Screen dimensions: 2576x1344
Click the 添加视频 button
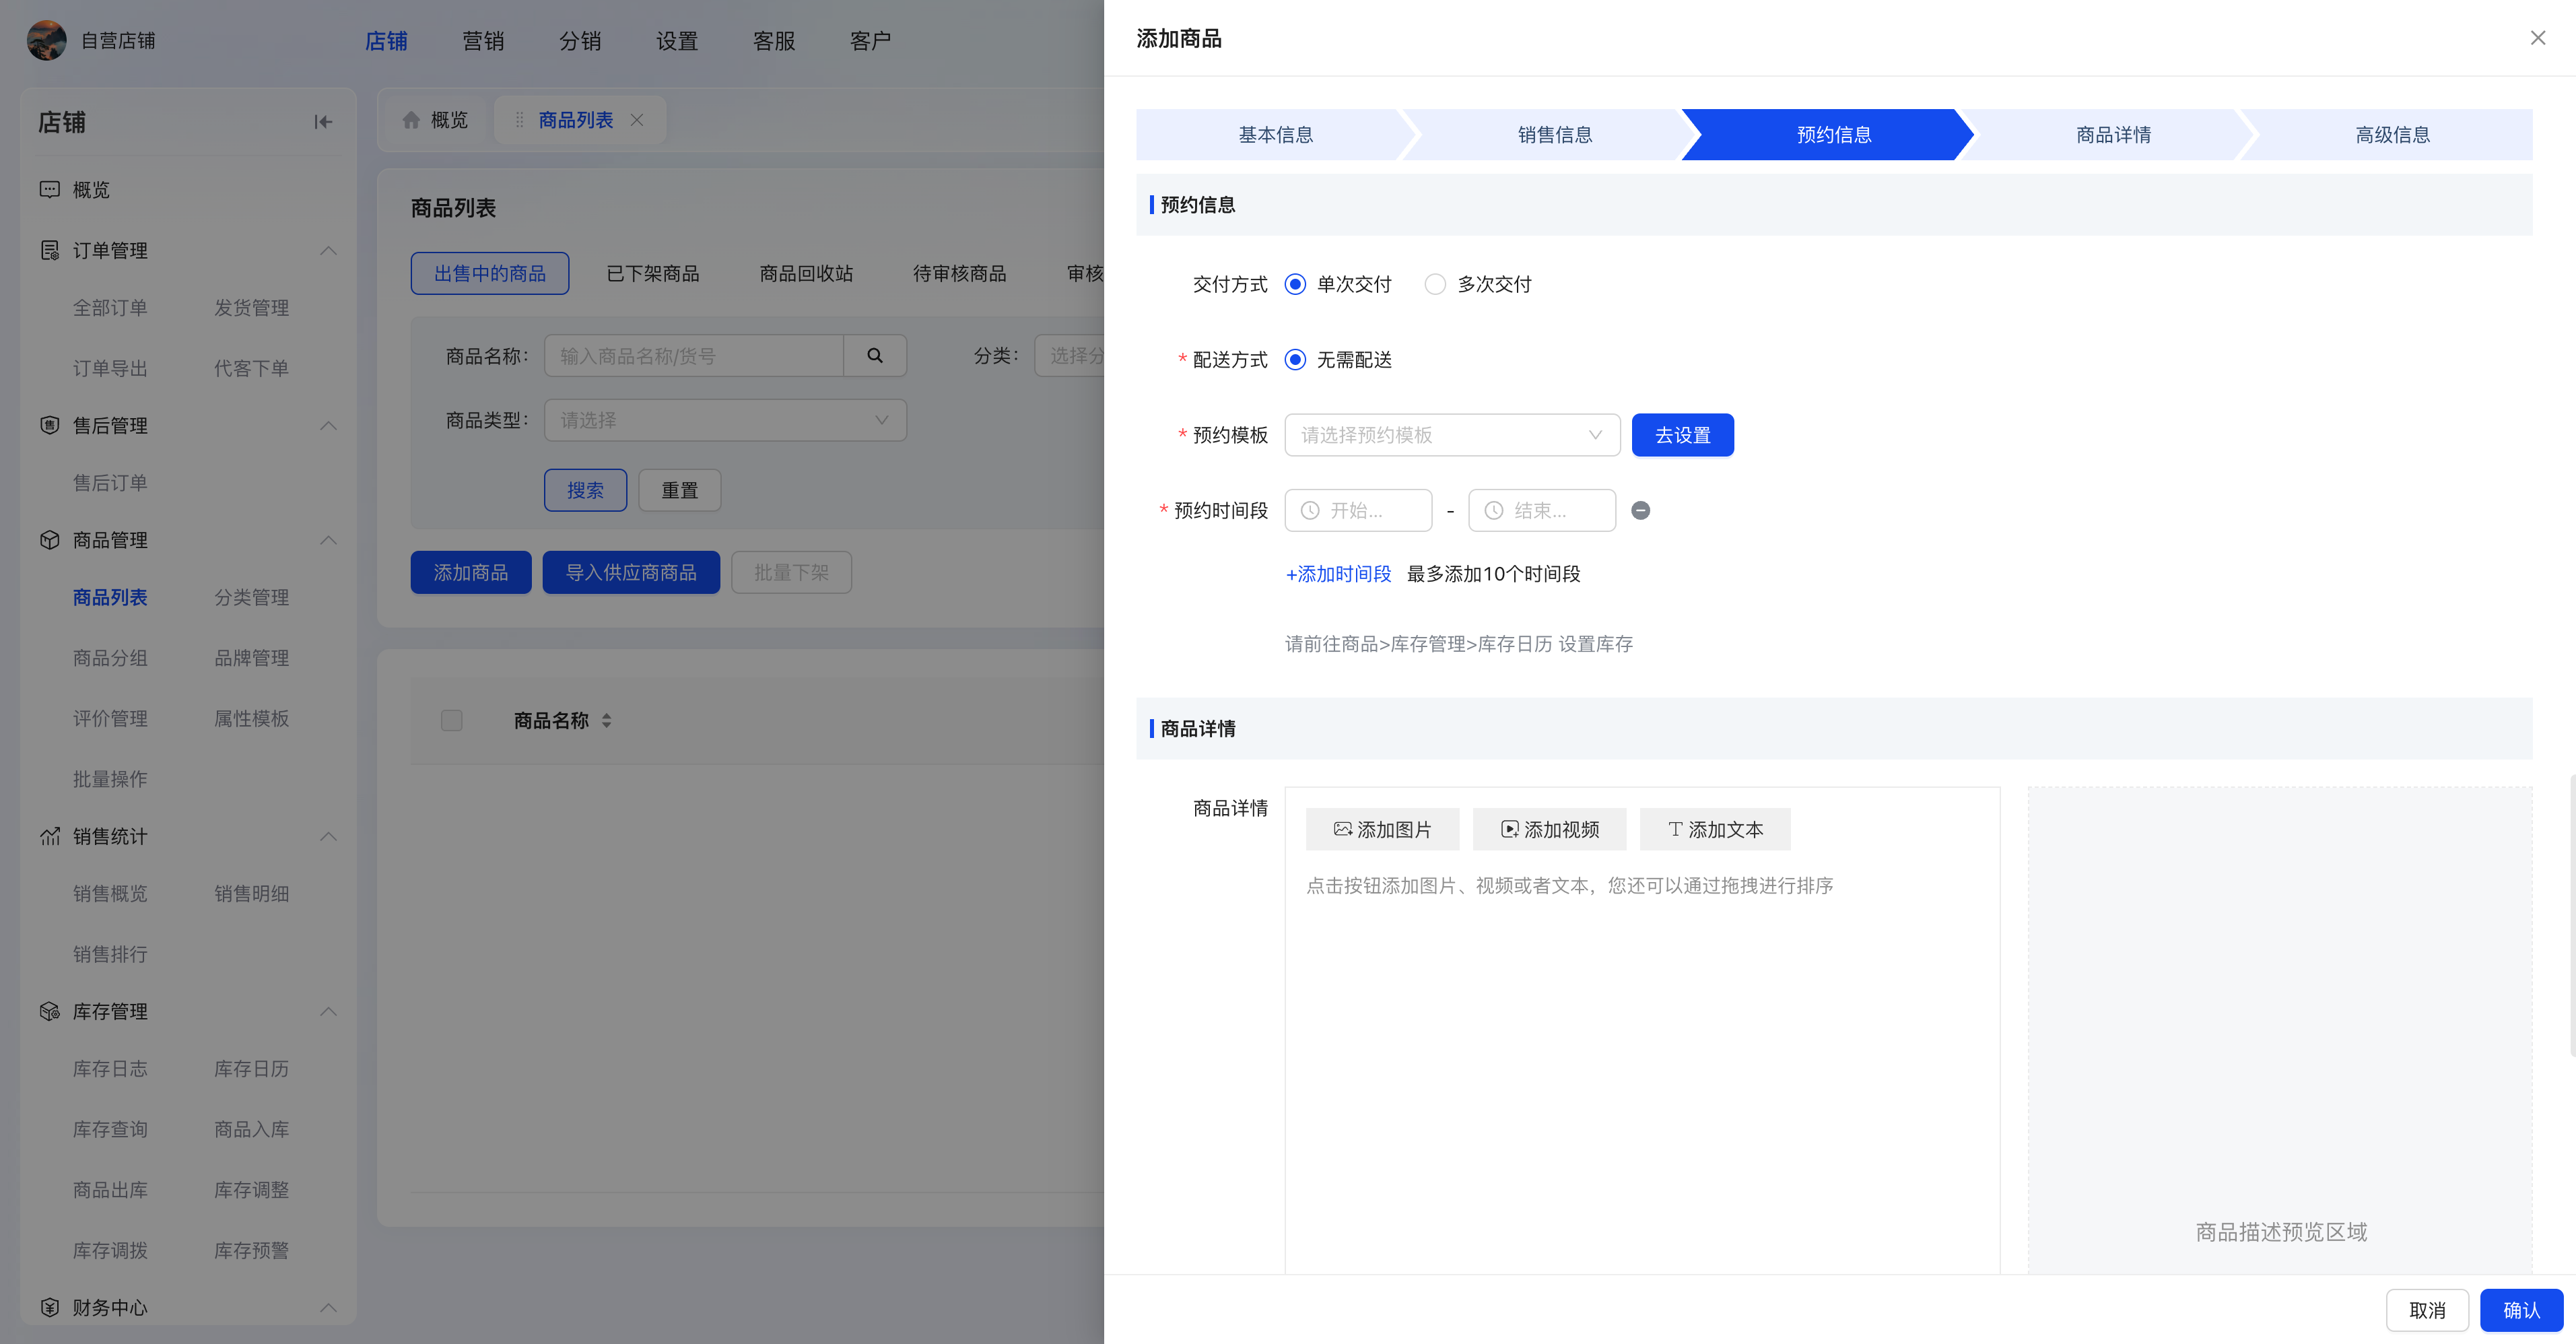[x=1549, y=829]
